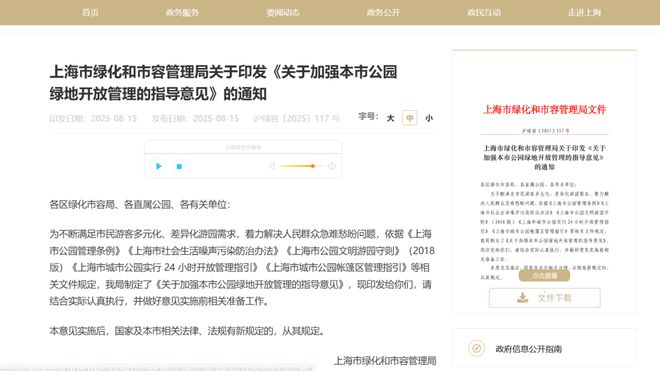Click the greeting line 各区绿化市容局、各直属公园
The width and height of the screenshot is (660, 371).
[x=140, y=205]
